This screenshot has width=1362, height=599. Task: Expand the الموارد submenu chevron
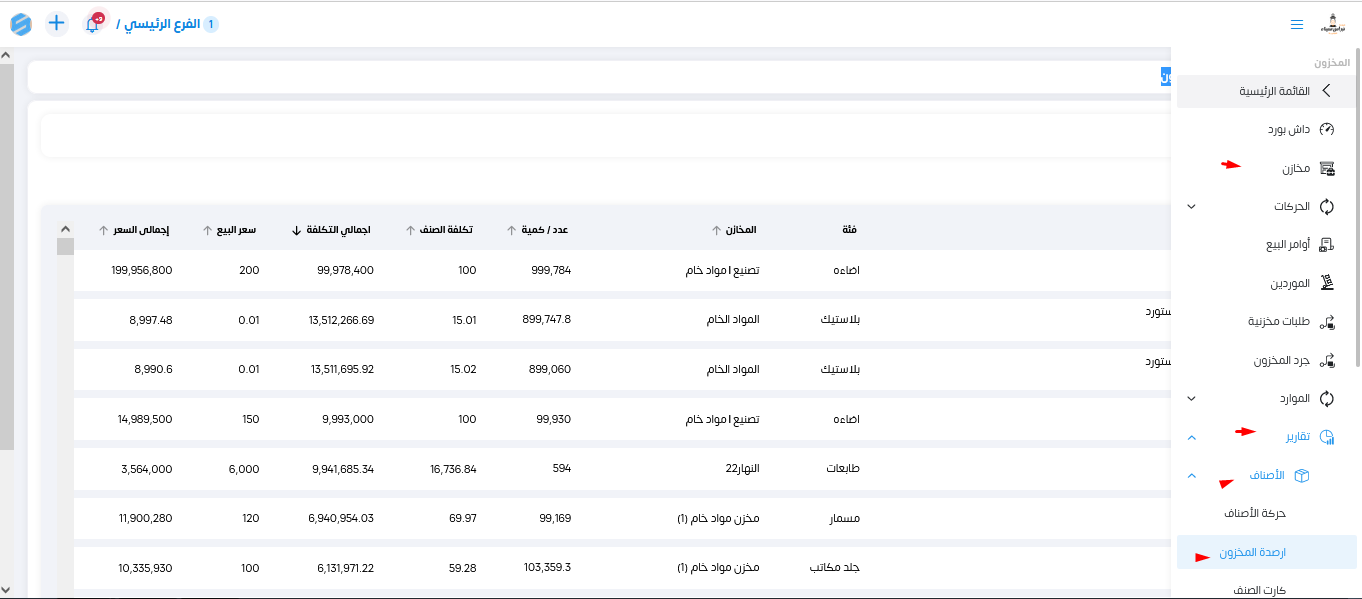pos(1191,399)
